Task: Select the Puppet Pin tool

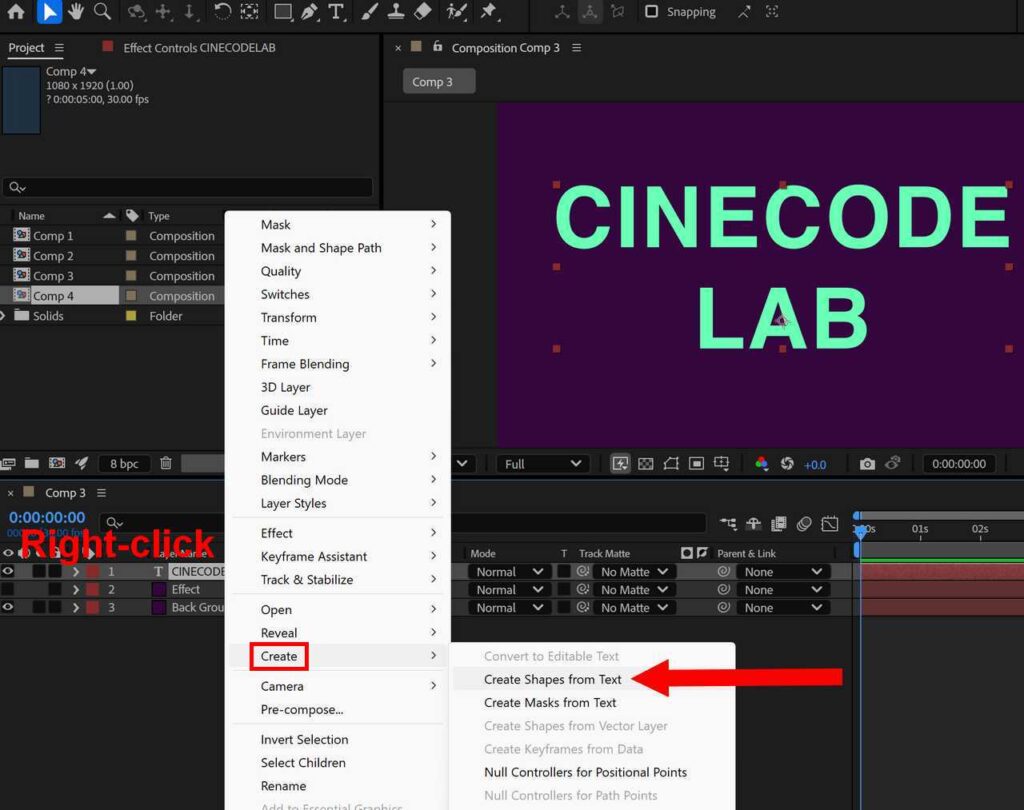Action: coord(489,12)
